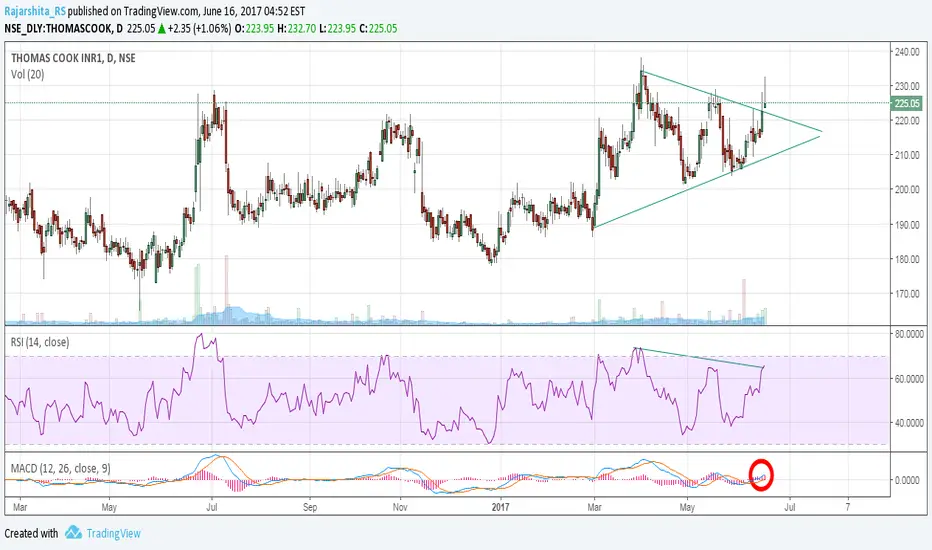The image size is (932, 550).
Task: Click the 180.00 price axis label
Action: [x=907, y=259]
